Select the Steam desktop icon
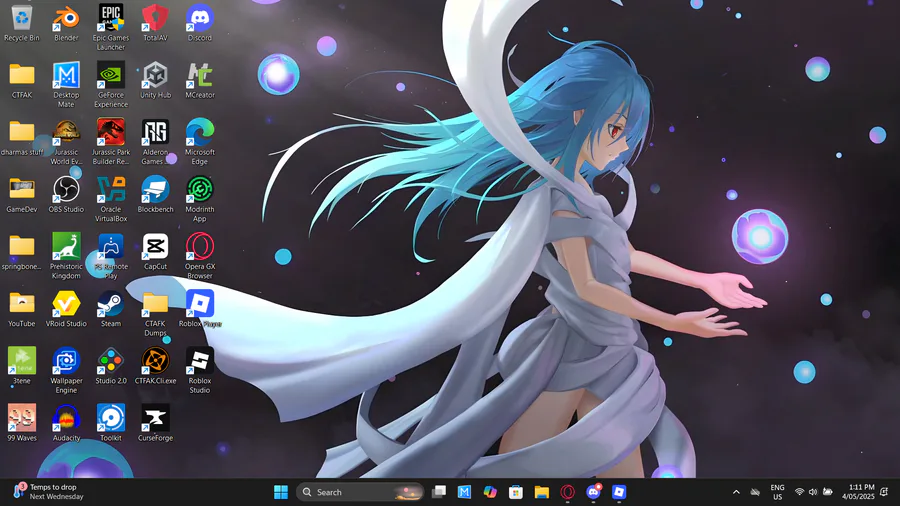The image size is (900, 506). click(x=111, y=310)
